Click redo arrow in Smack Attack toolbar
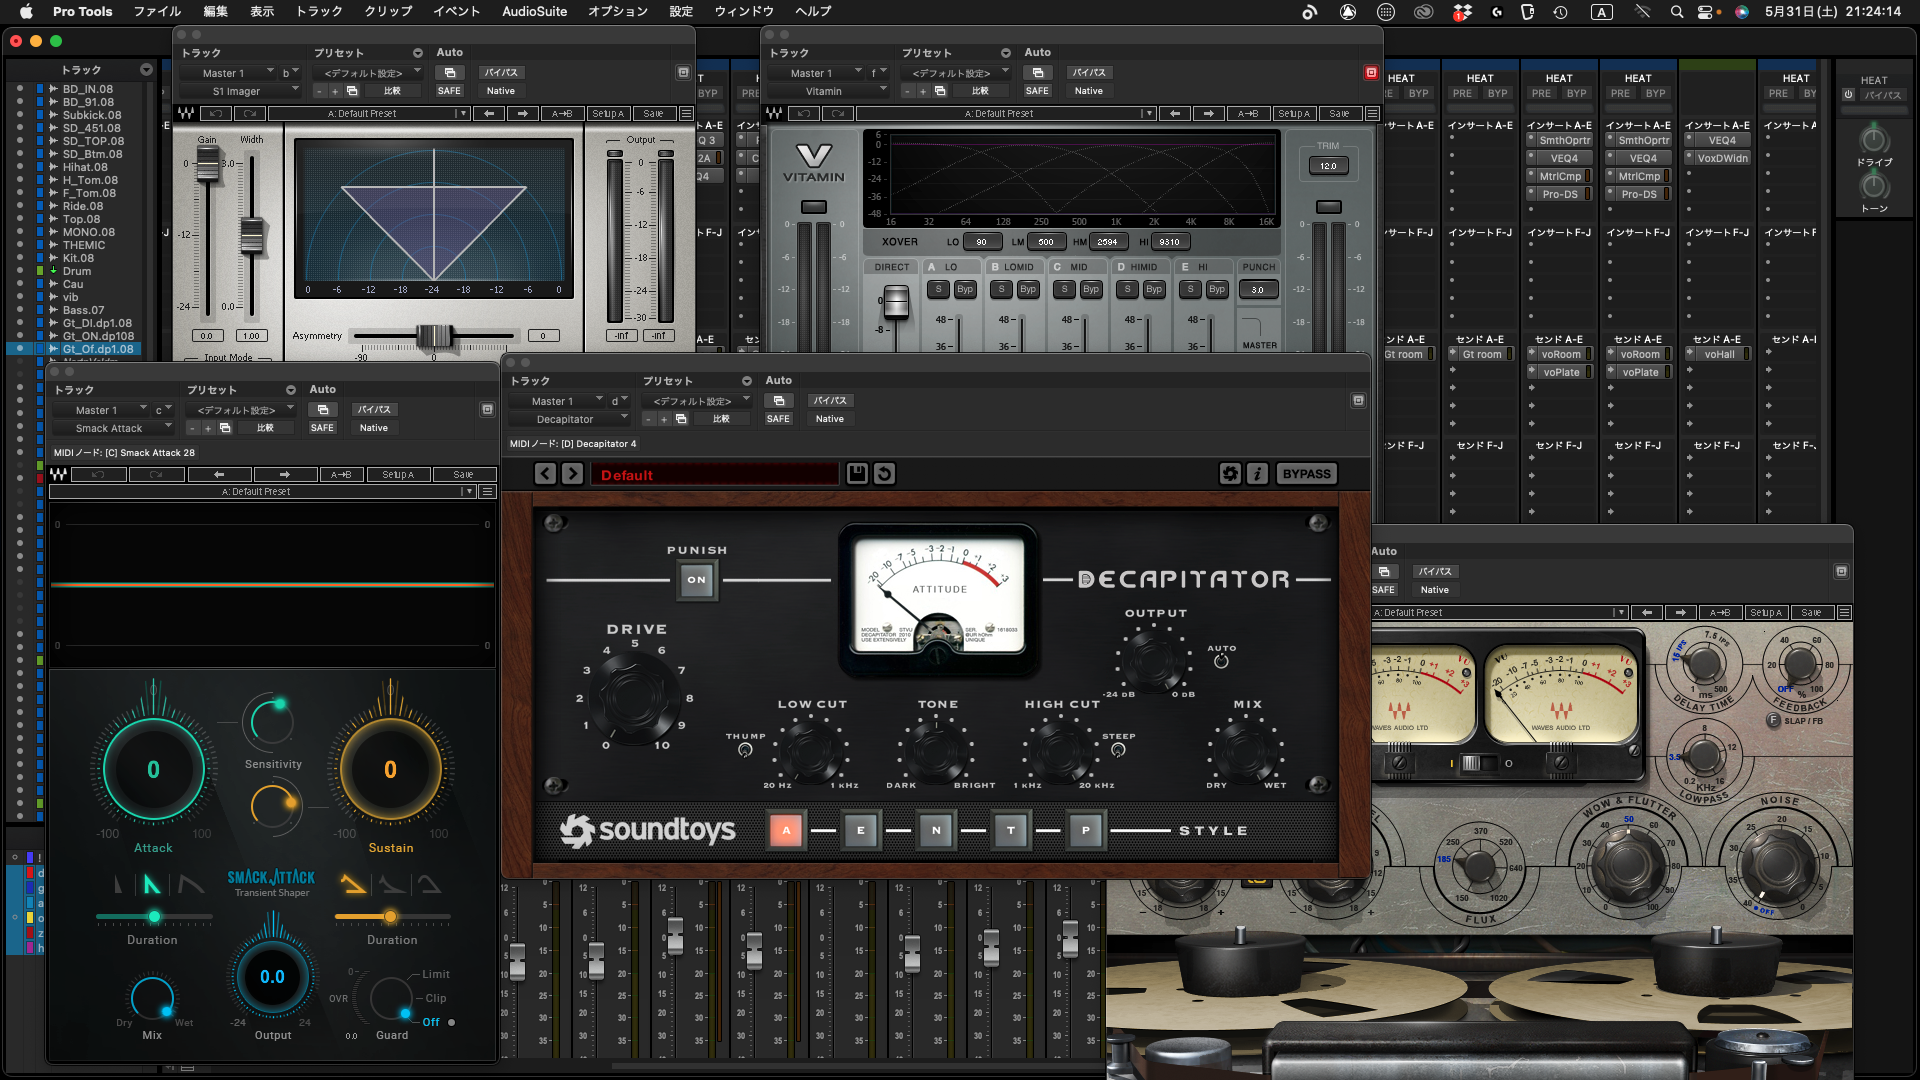The width and height of the screenshot is (1920, 1080). (x=156, y=475)
